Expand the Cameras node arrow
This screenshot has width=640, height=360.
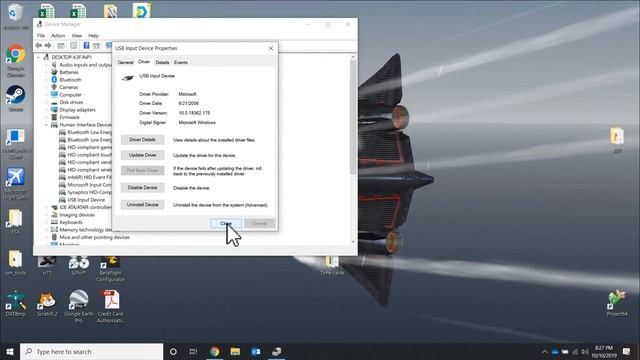[47, 87]
